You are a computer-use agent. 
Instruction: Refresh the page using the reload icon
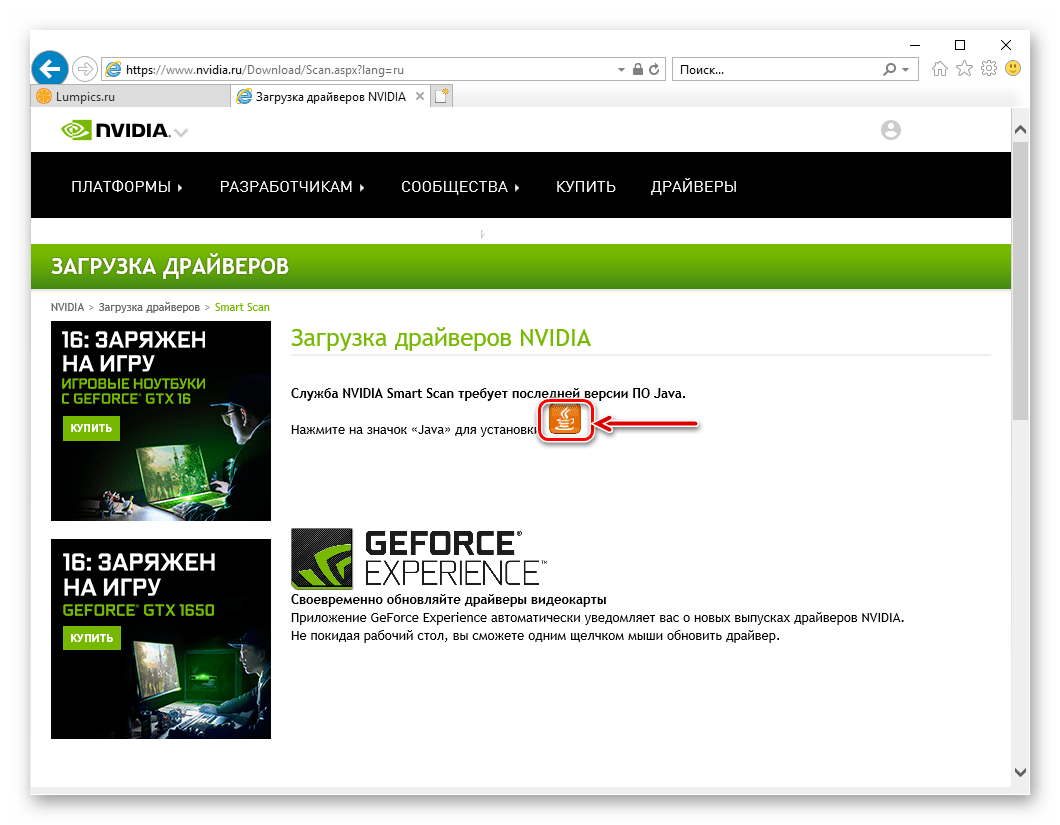654,70
